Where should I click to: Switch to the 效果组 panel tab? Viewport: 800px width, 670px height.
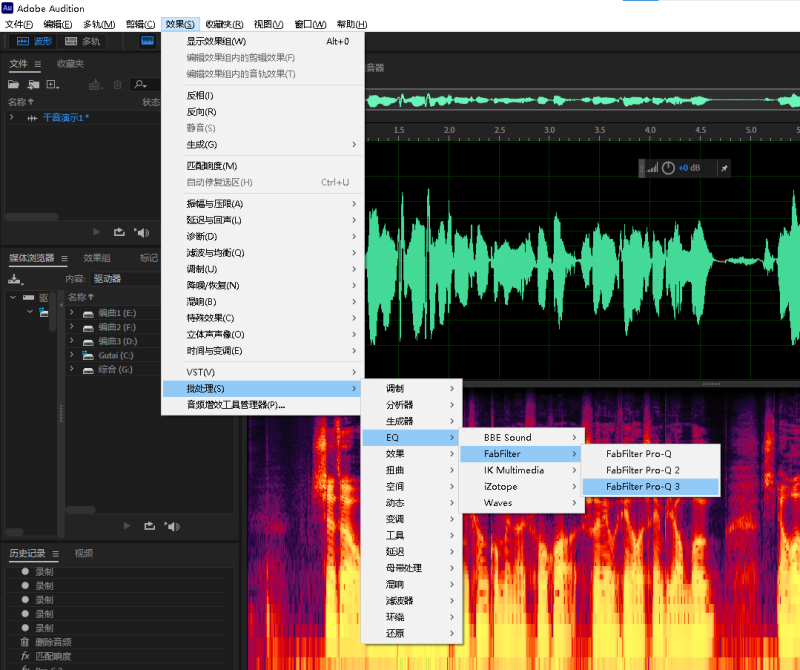point(97,258)
